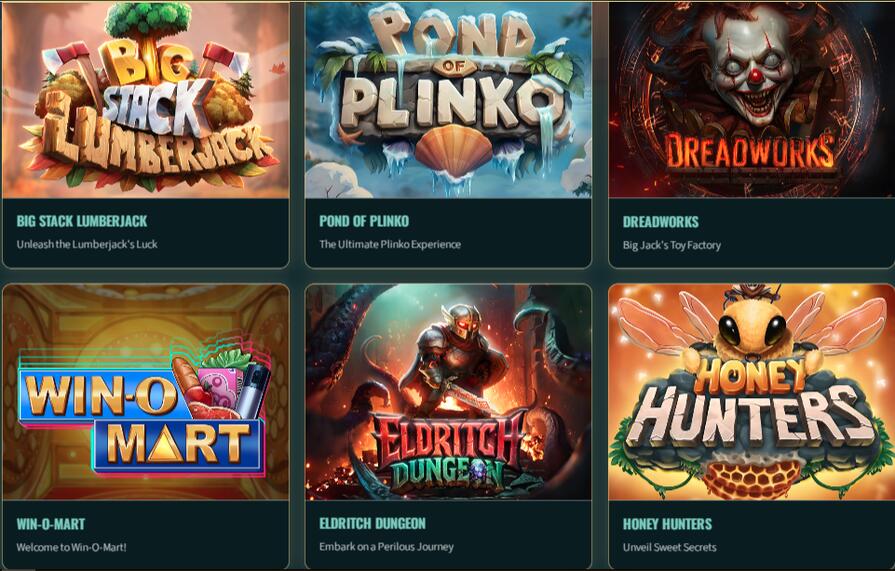Screen dimensions: 895x571
Task: Click the ELDRITCH DUNGEON title link
Action: click(x=372, y=523)
